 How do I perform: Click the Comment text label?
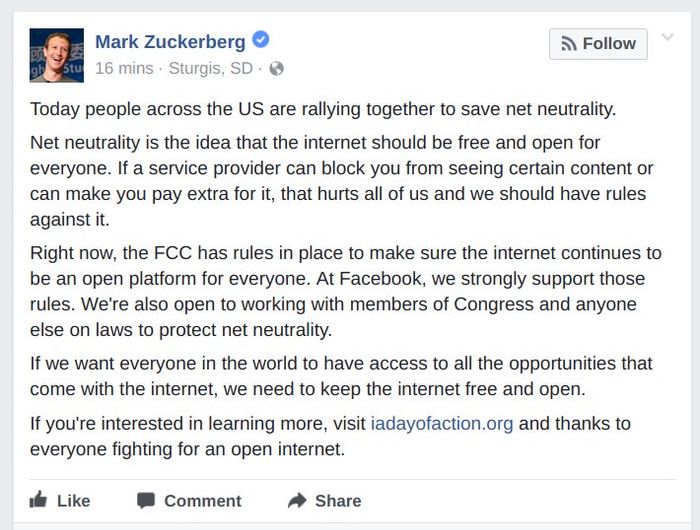click(x=202, y=500)
